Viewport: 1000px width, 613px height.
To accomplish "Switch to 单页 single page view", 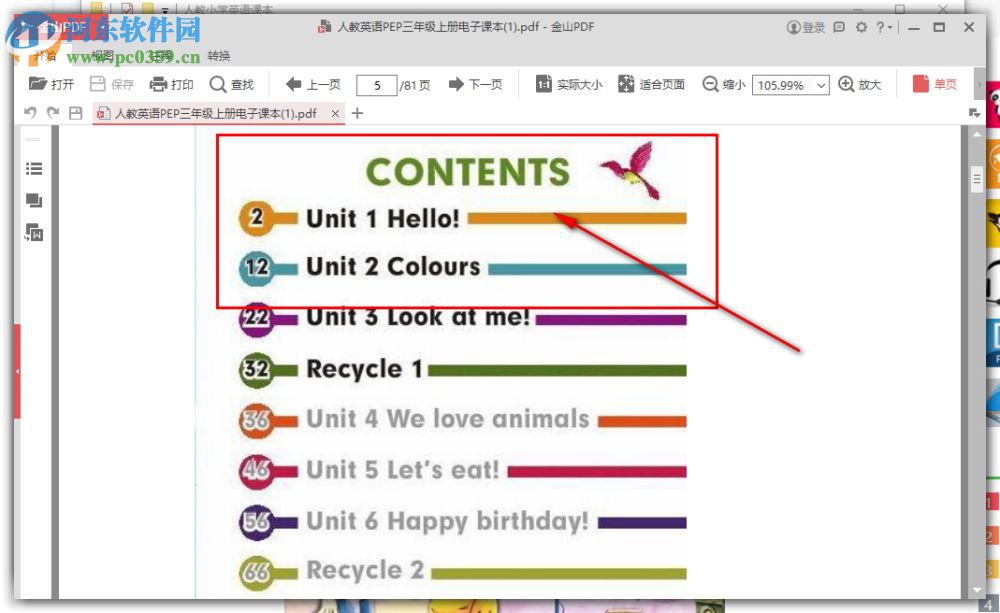I will click(934, 84).
